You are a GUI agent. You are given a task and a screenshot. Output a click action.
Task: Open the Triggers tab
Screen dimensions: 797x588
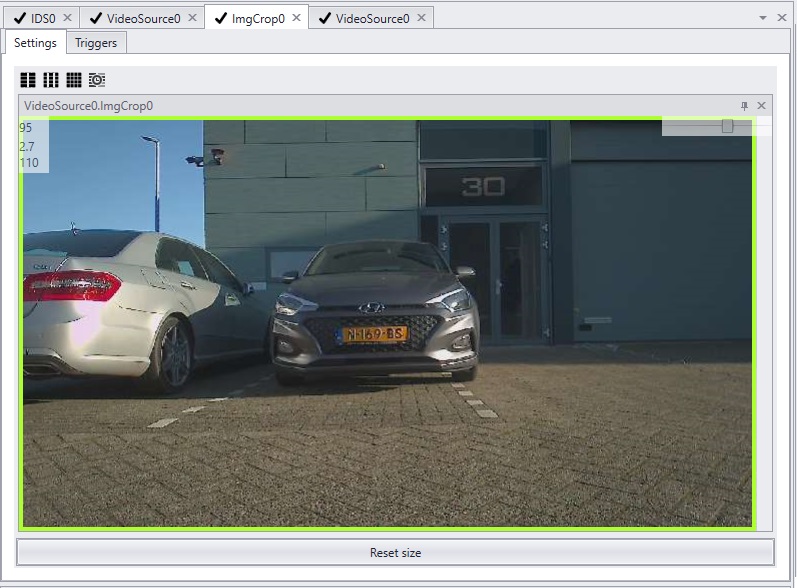[96, 43]
